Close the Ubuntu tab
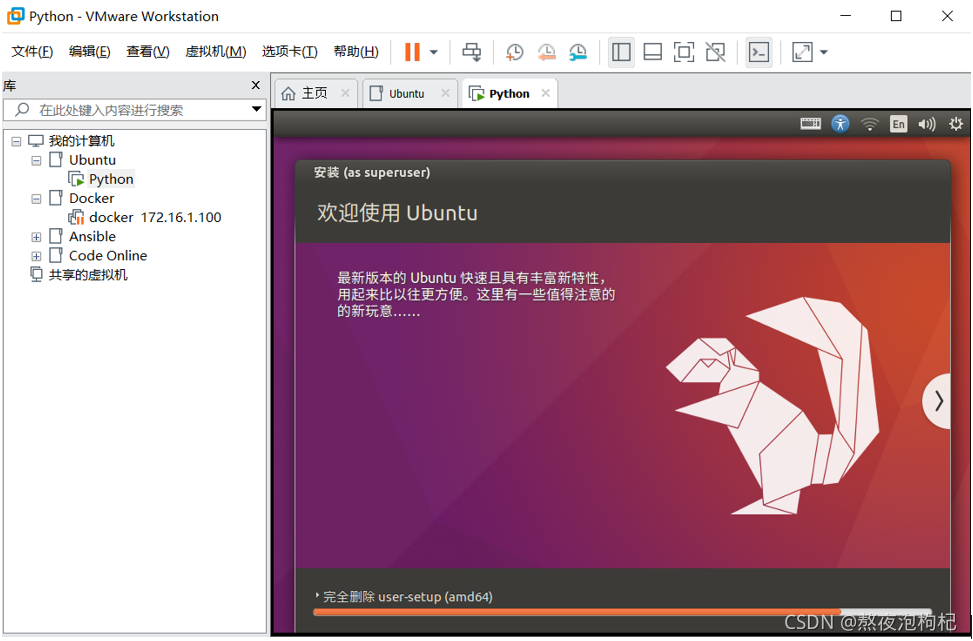The width and height of the screenshot is (973, 641). [x=446, y=93]
